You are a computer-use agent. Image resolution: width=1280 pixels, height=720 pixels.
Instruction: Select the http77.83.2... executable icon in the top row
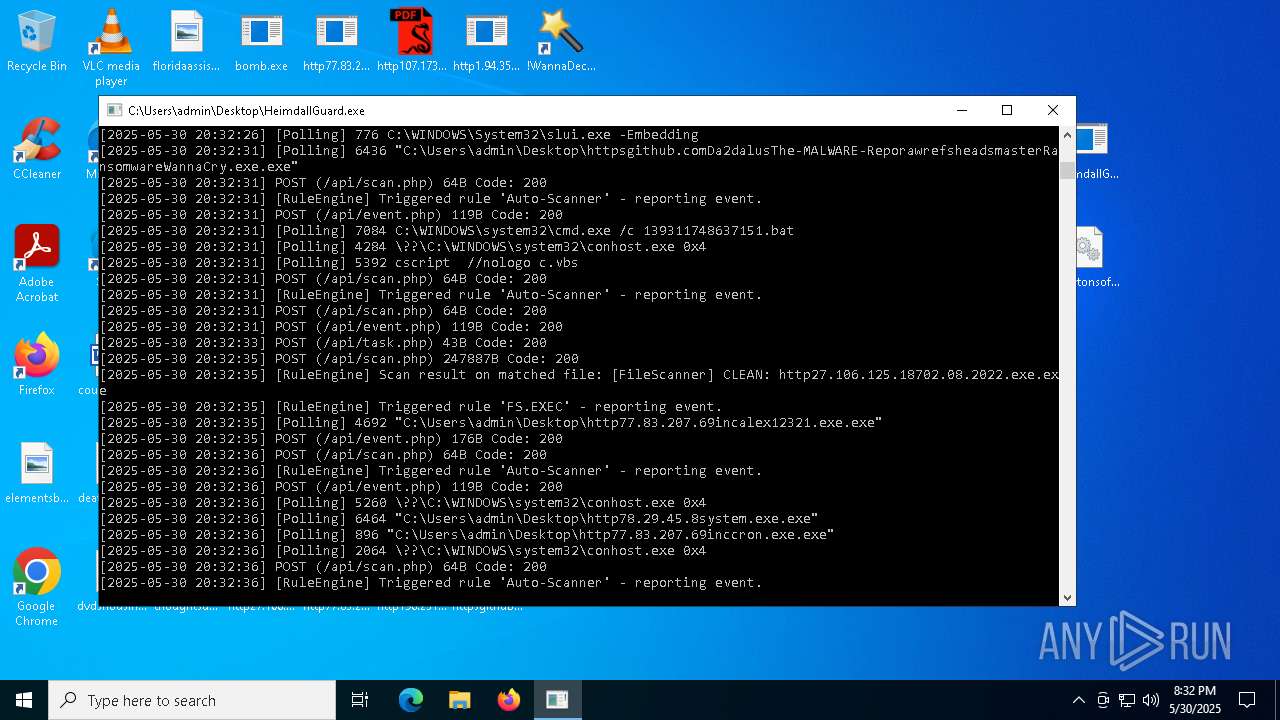[336, 42]
